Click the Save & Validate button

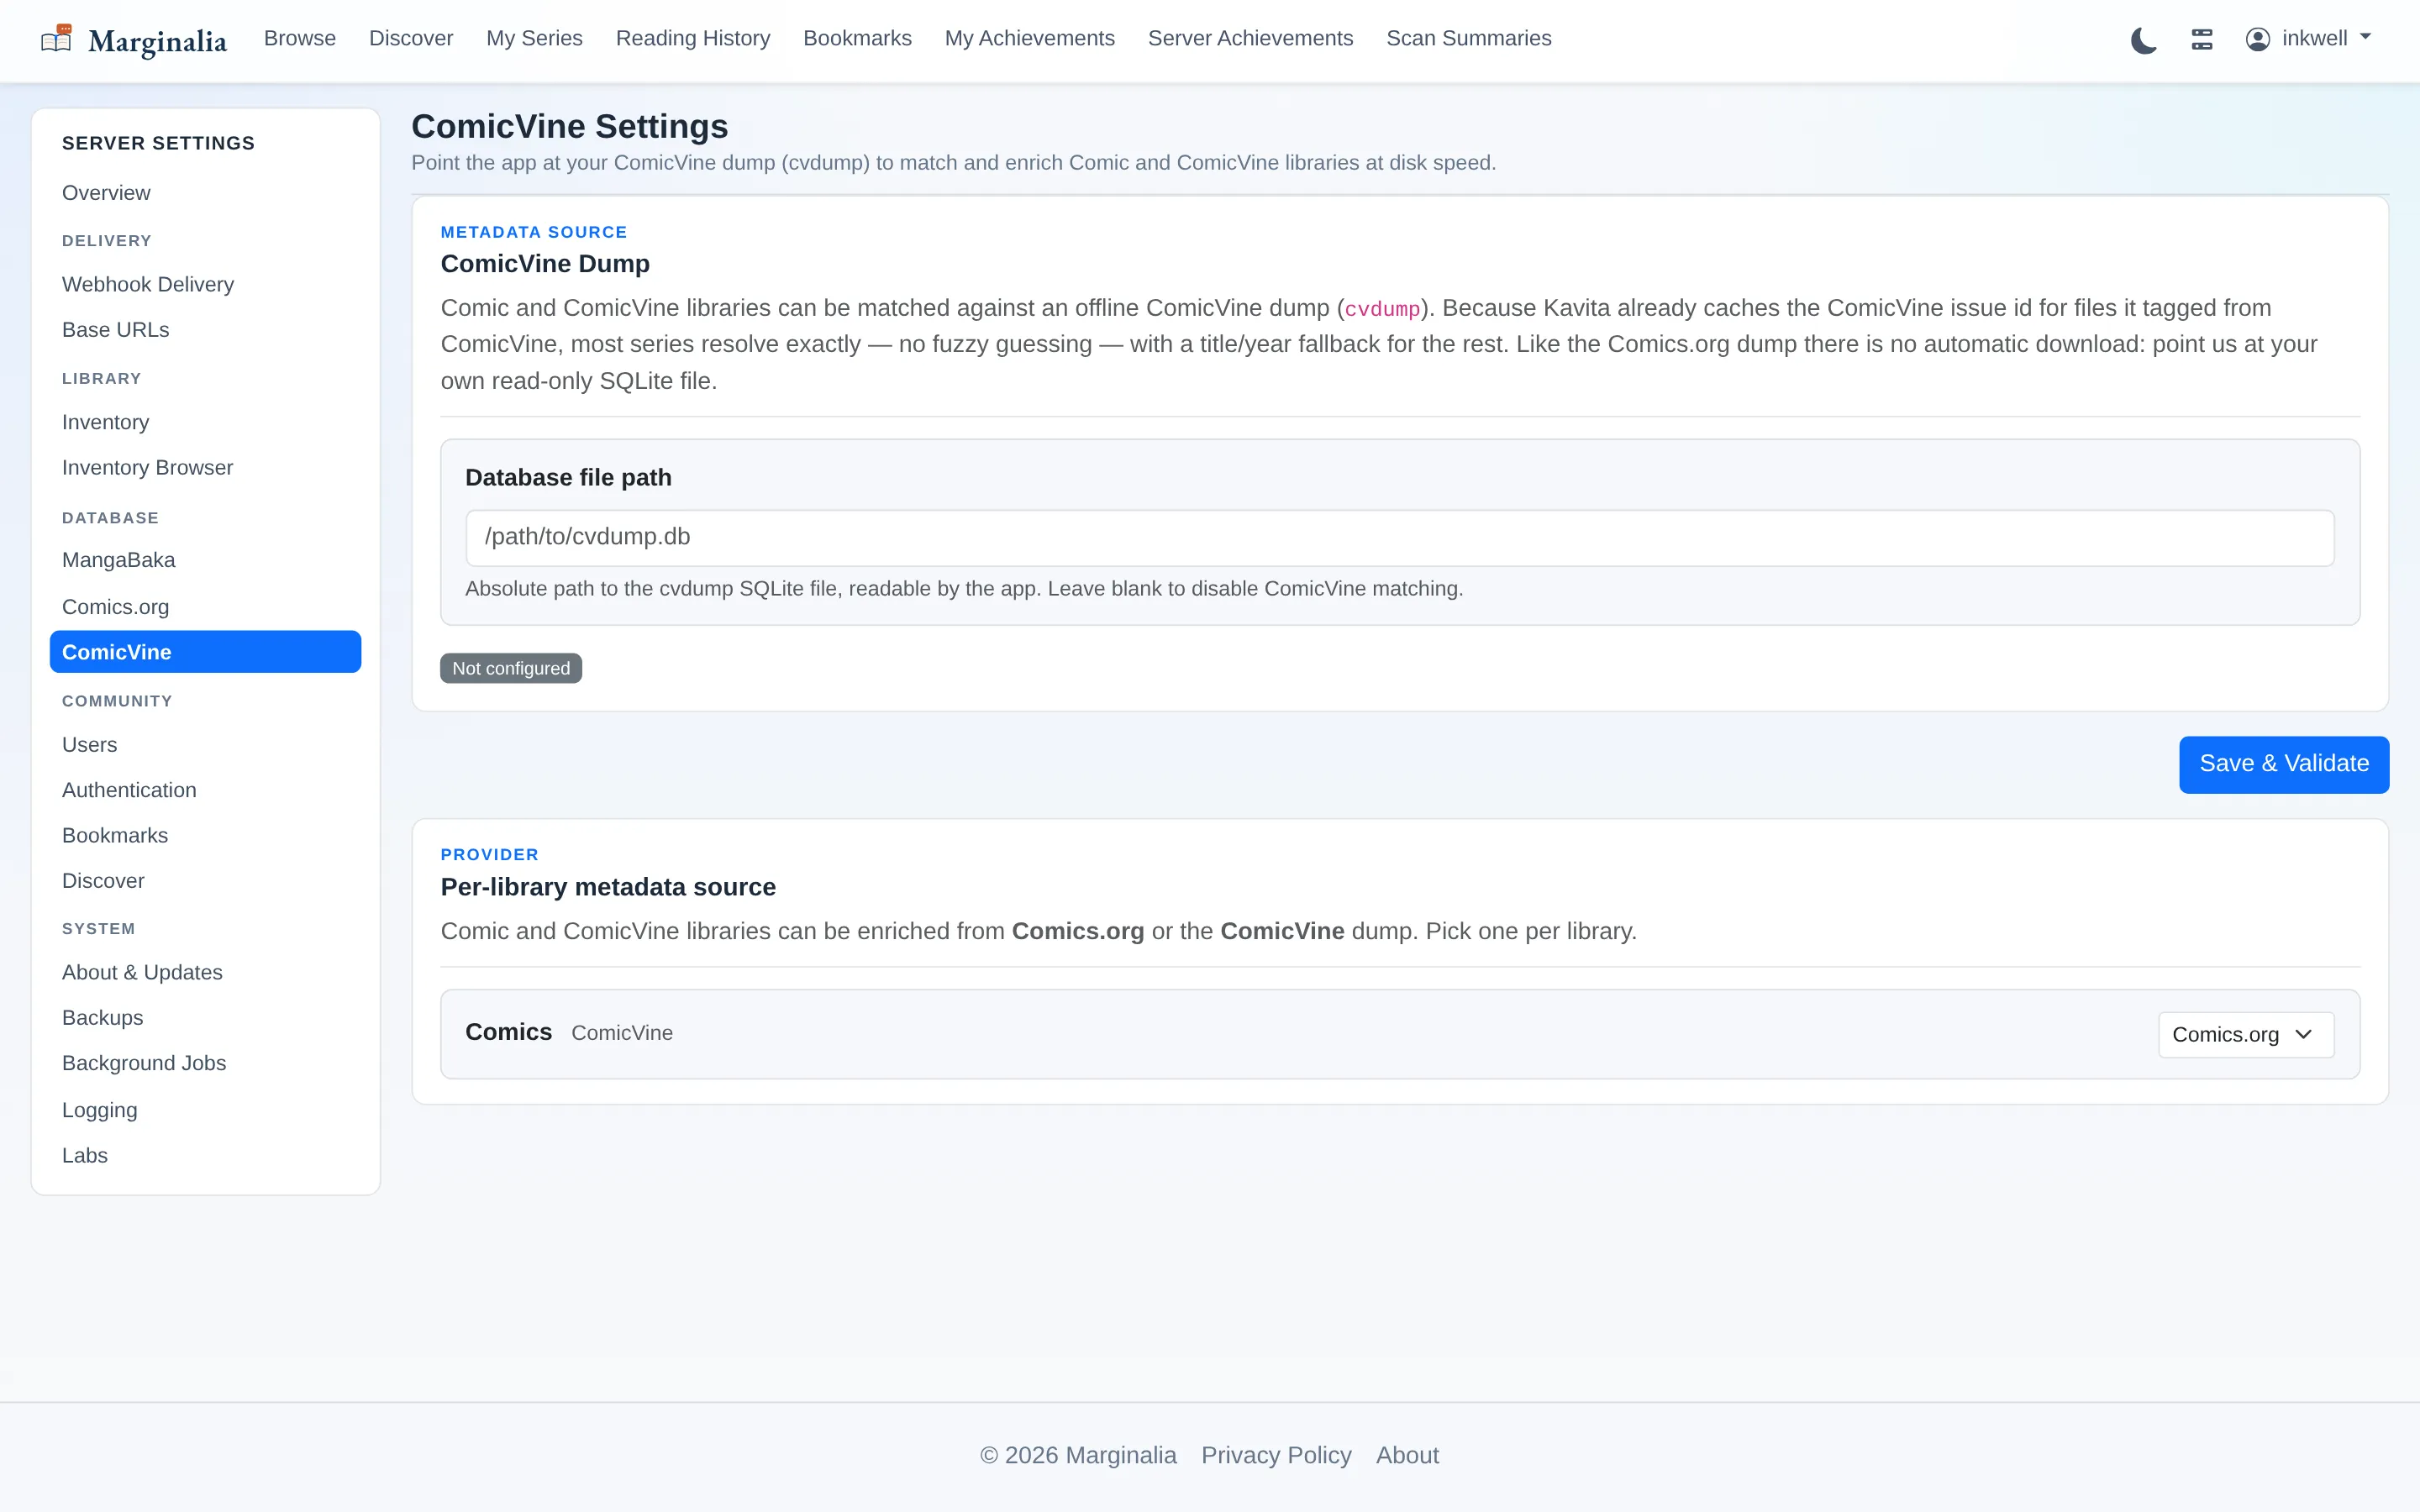click(x=2283, y=764)
